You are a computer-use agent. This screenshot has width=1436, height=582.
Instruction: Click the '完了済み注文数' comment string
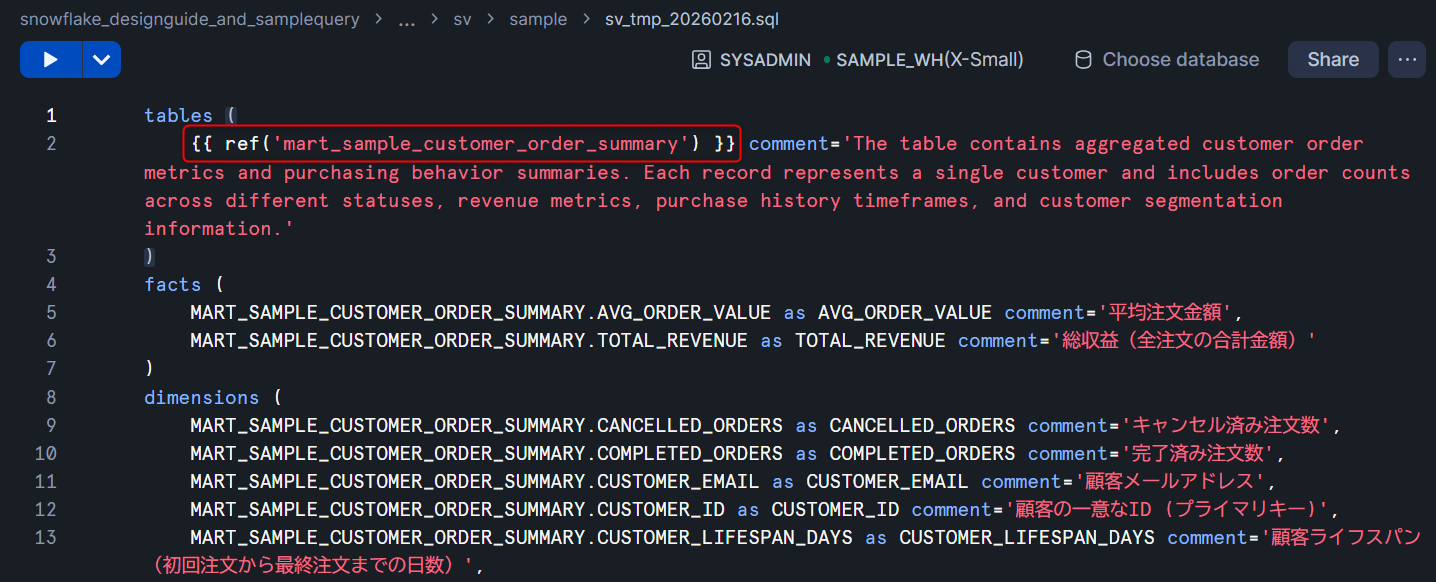1199,453
